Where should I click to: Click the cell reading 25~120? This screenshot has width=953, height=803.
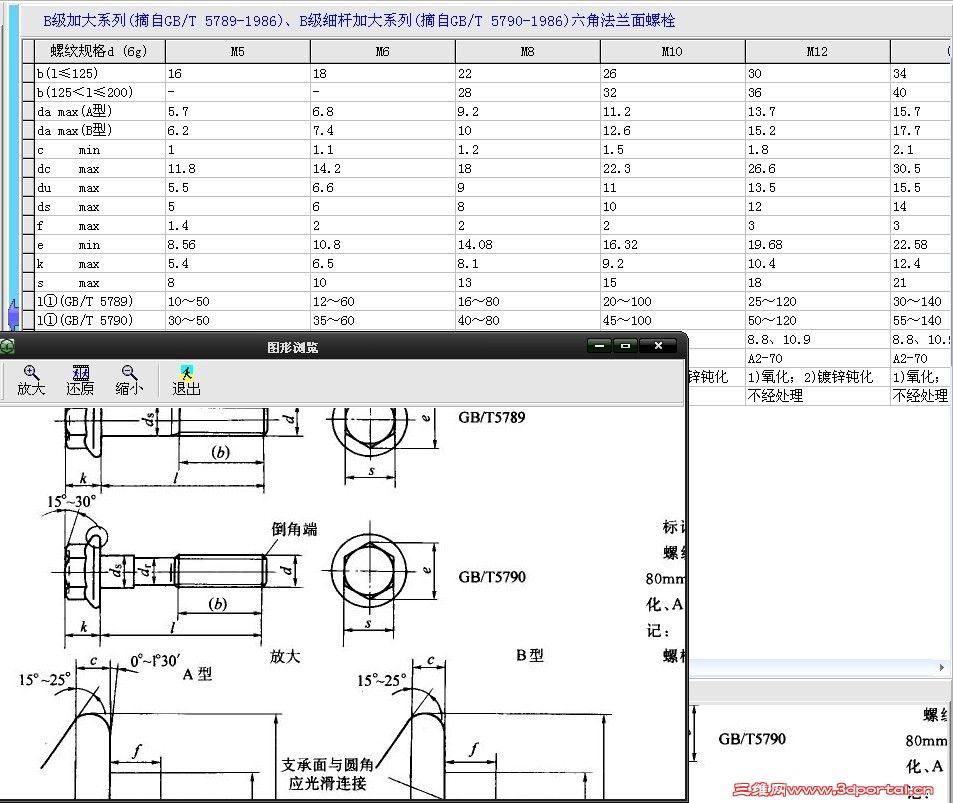pos(817,302)
